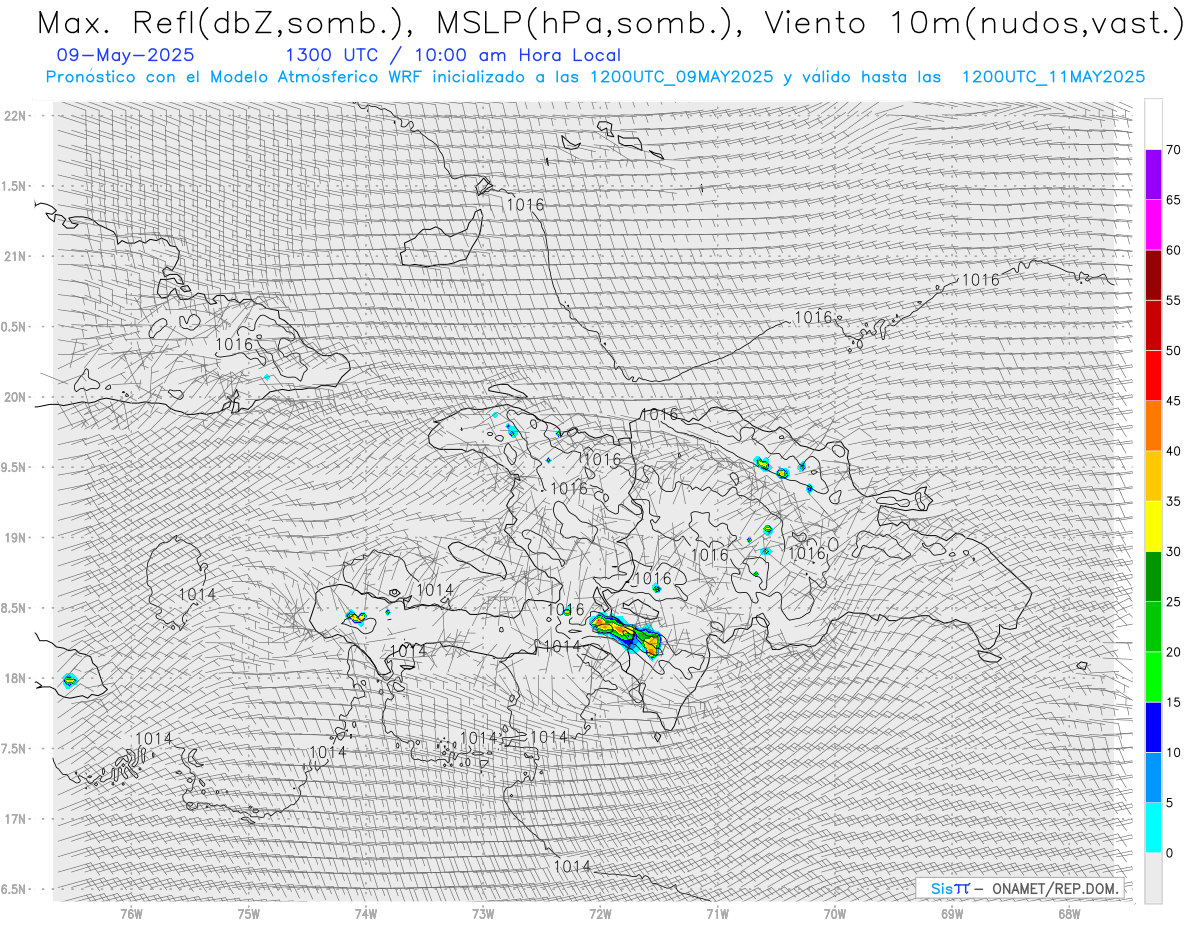
Task: Click the chart title starting Max. Refl(dbZ,somb.)
Action: (610, 22)
